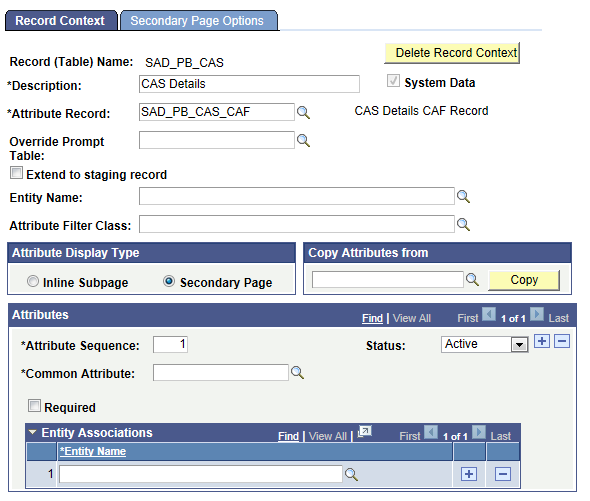Open lookup for Common Attribute field
The image size is (590, 501).
pyautogui.click(x=297, y=373)
